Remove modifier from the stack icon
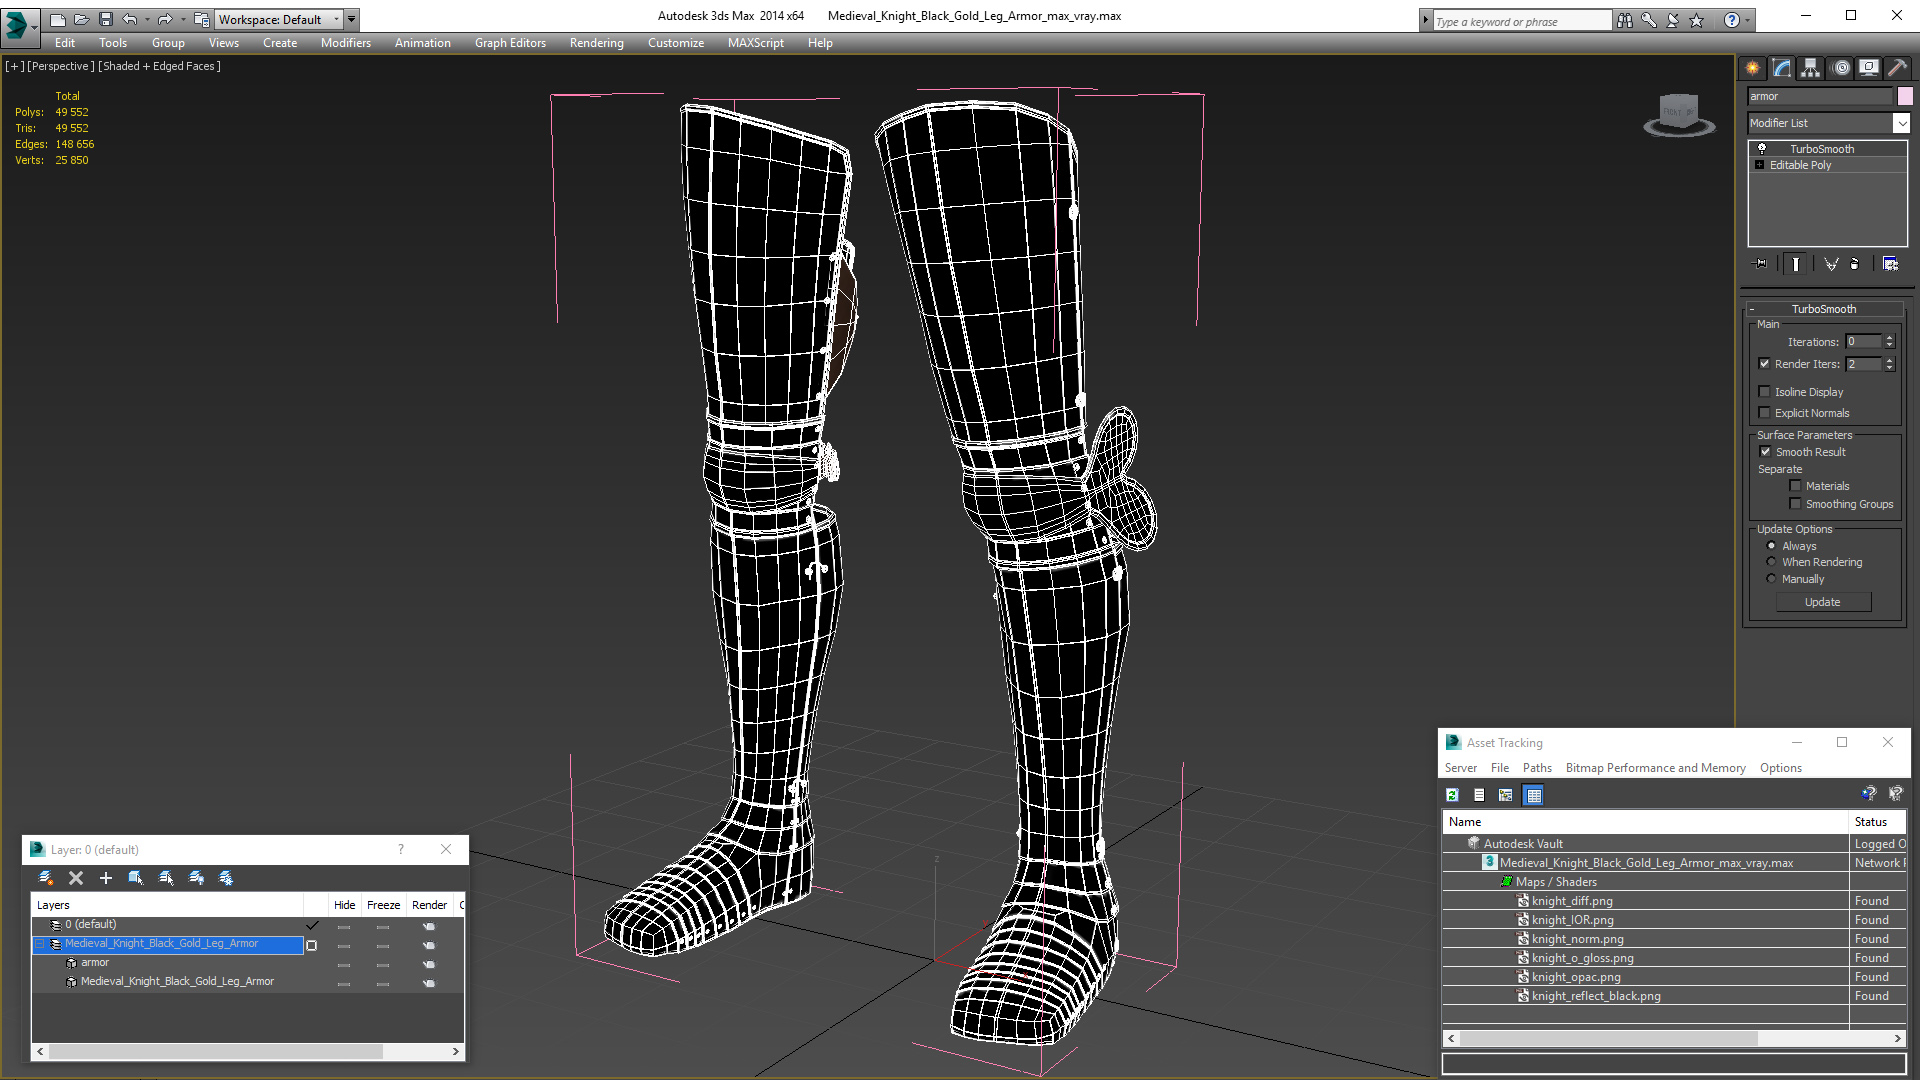This screenshot has height=1080, width=1920. (x=1855, y=264)
